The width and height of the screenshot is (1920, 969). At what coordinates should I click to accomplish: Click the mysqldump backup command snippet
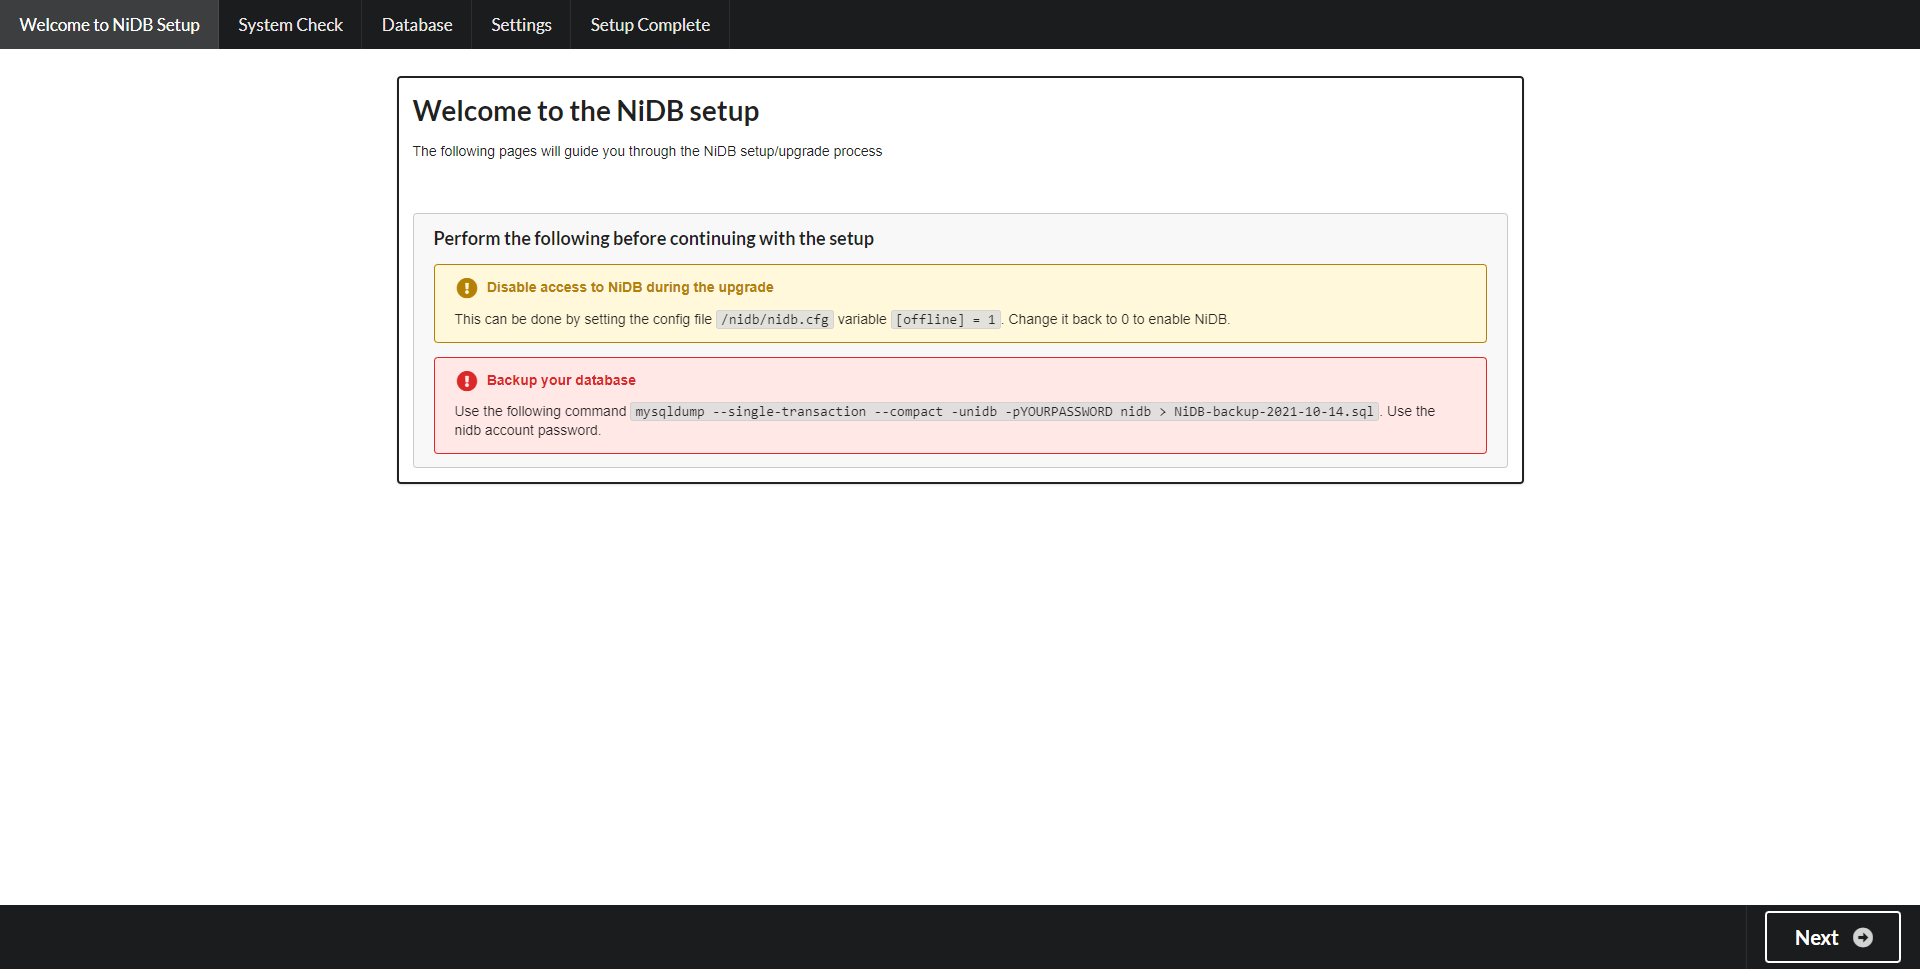point(1003,412)
